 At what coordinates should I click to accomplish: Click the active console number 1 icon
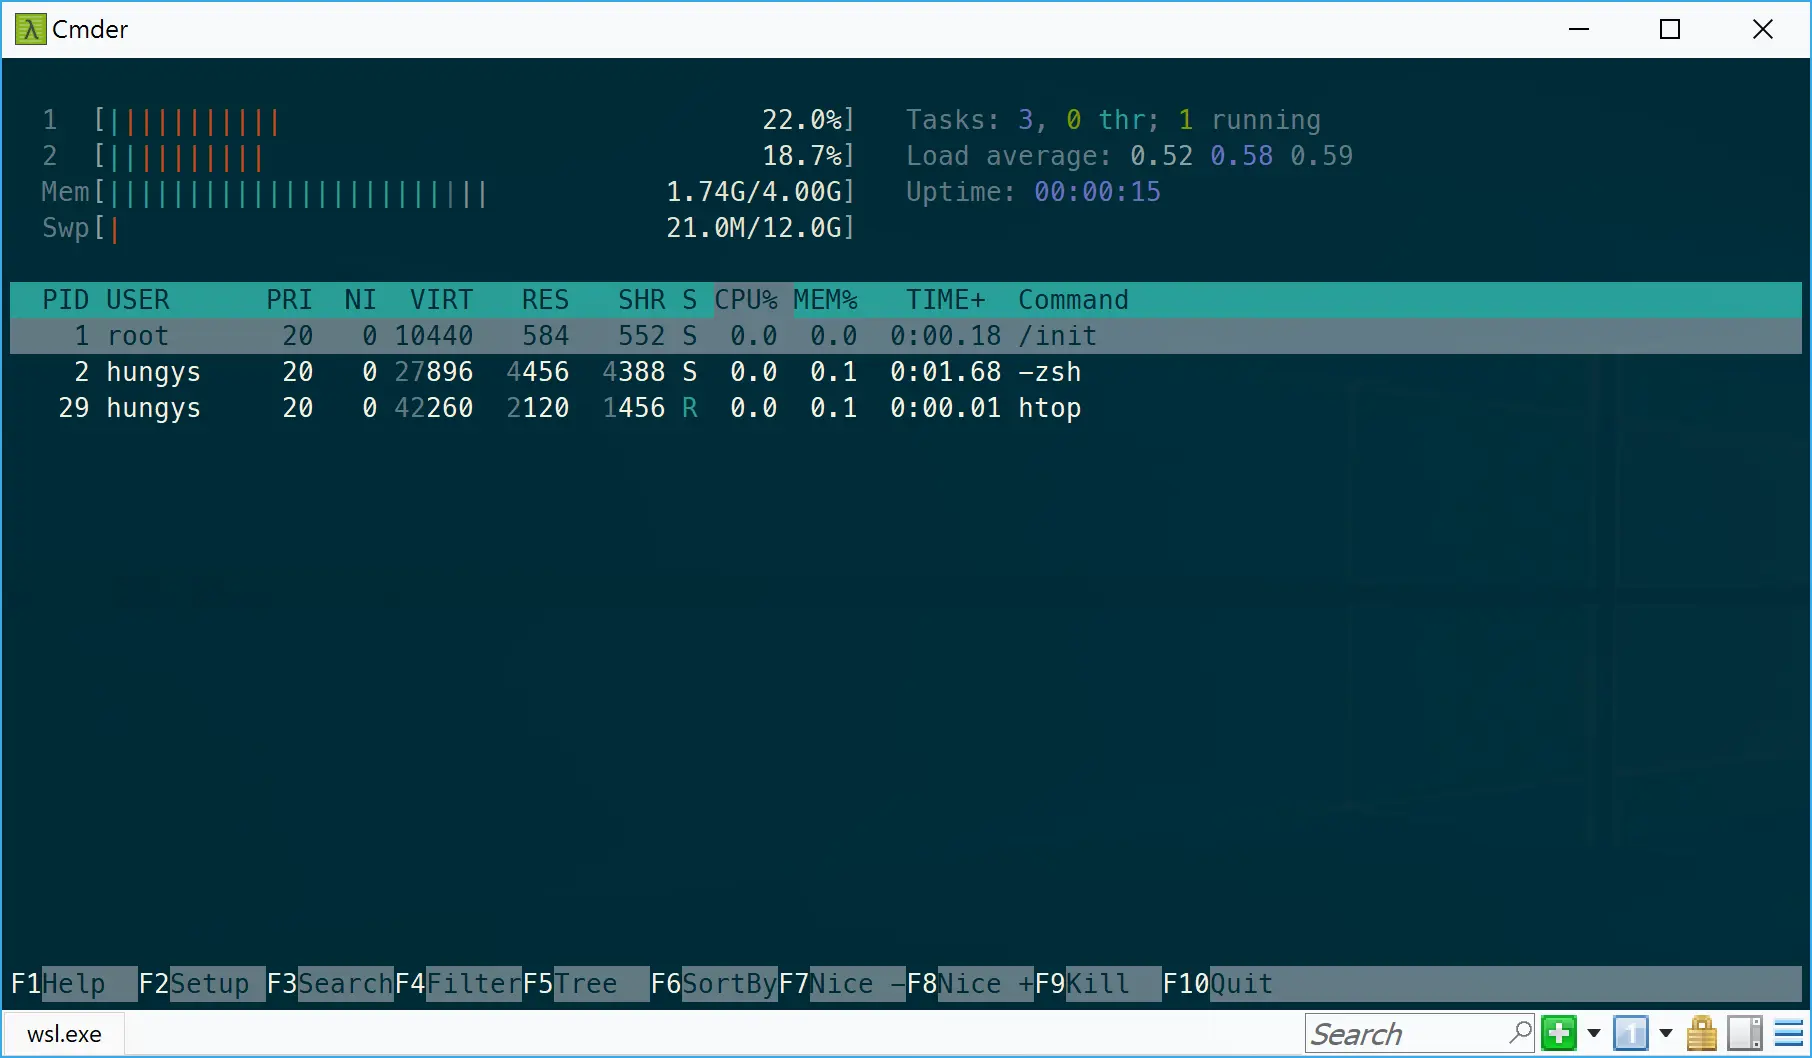pyautogui.click(x=1630, y=1033)
